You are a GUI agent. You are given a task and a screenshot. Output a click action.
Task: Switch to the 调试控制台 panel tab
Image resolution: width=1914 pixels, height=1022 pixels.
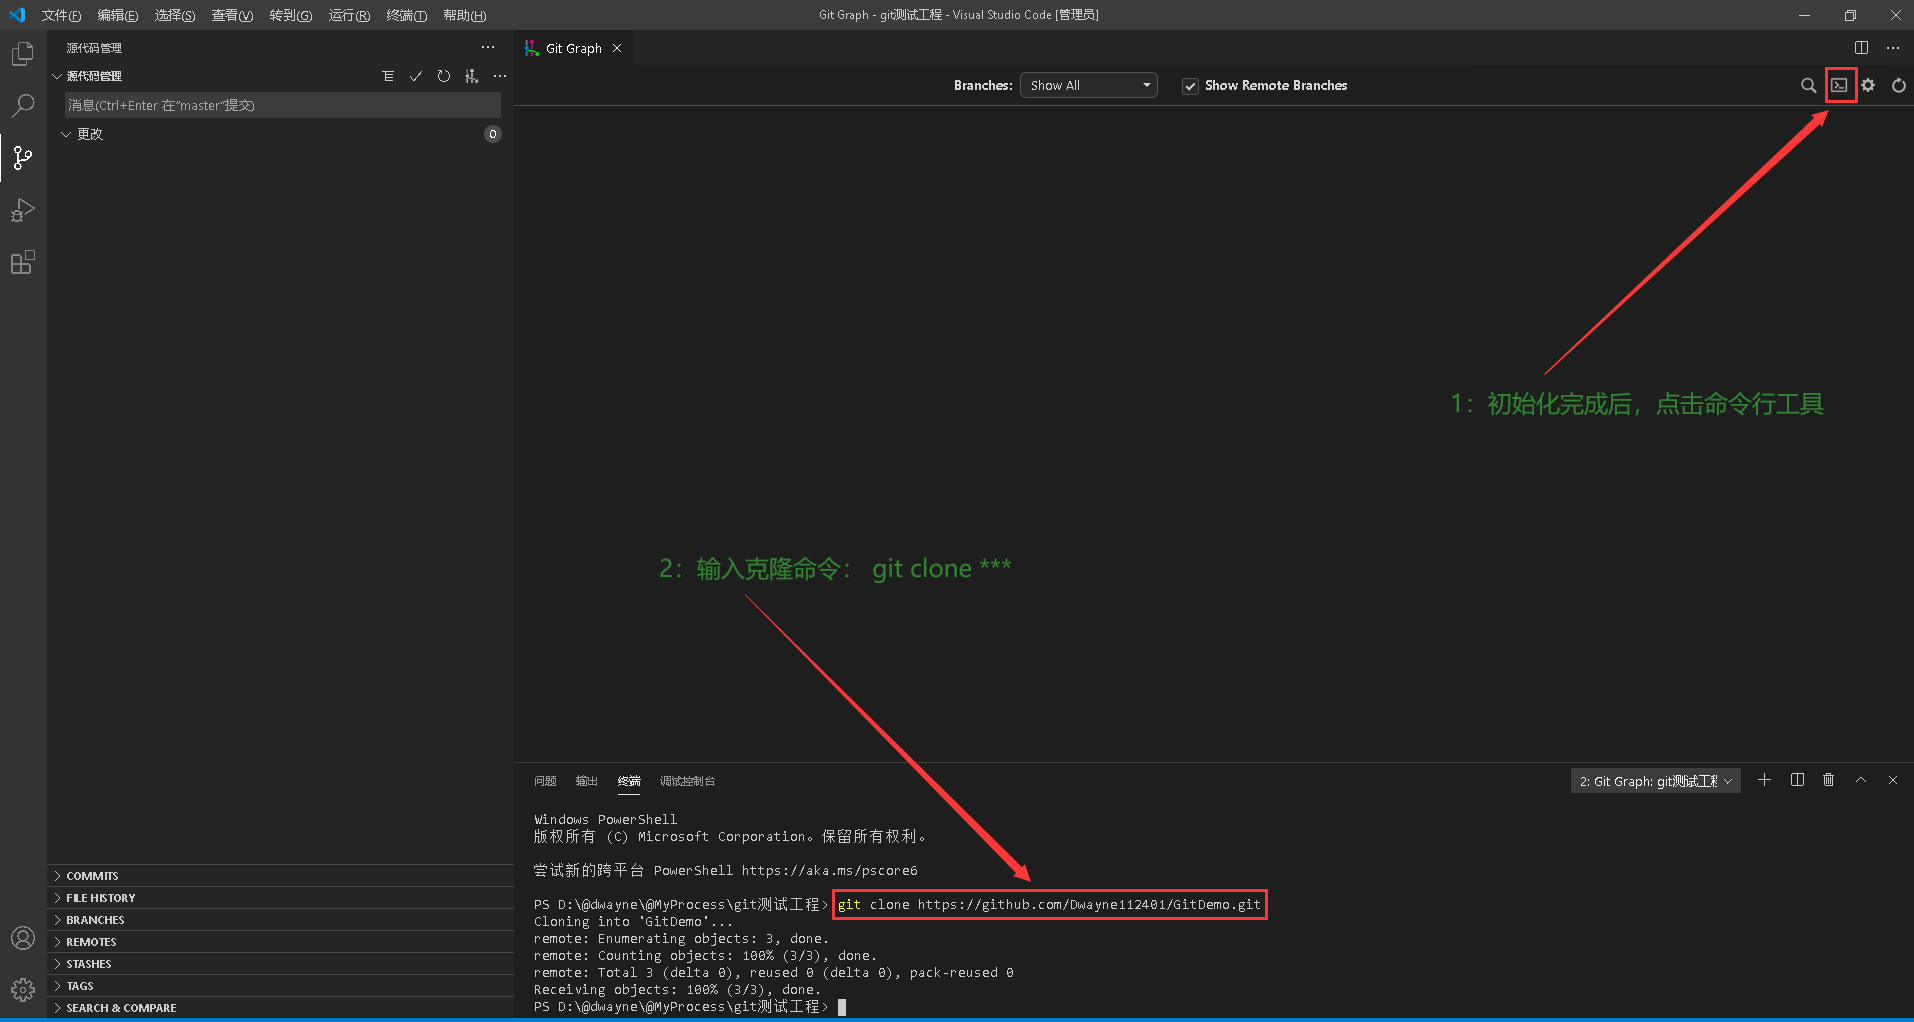688,781
